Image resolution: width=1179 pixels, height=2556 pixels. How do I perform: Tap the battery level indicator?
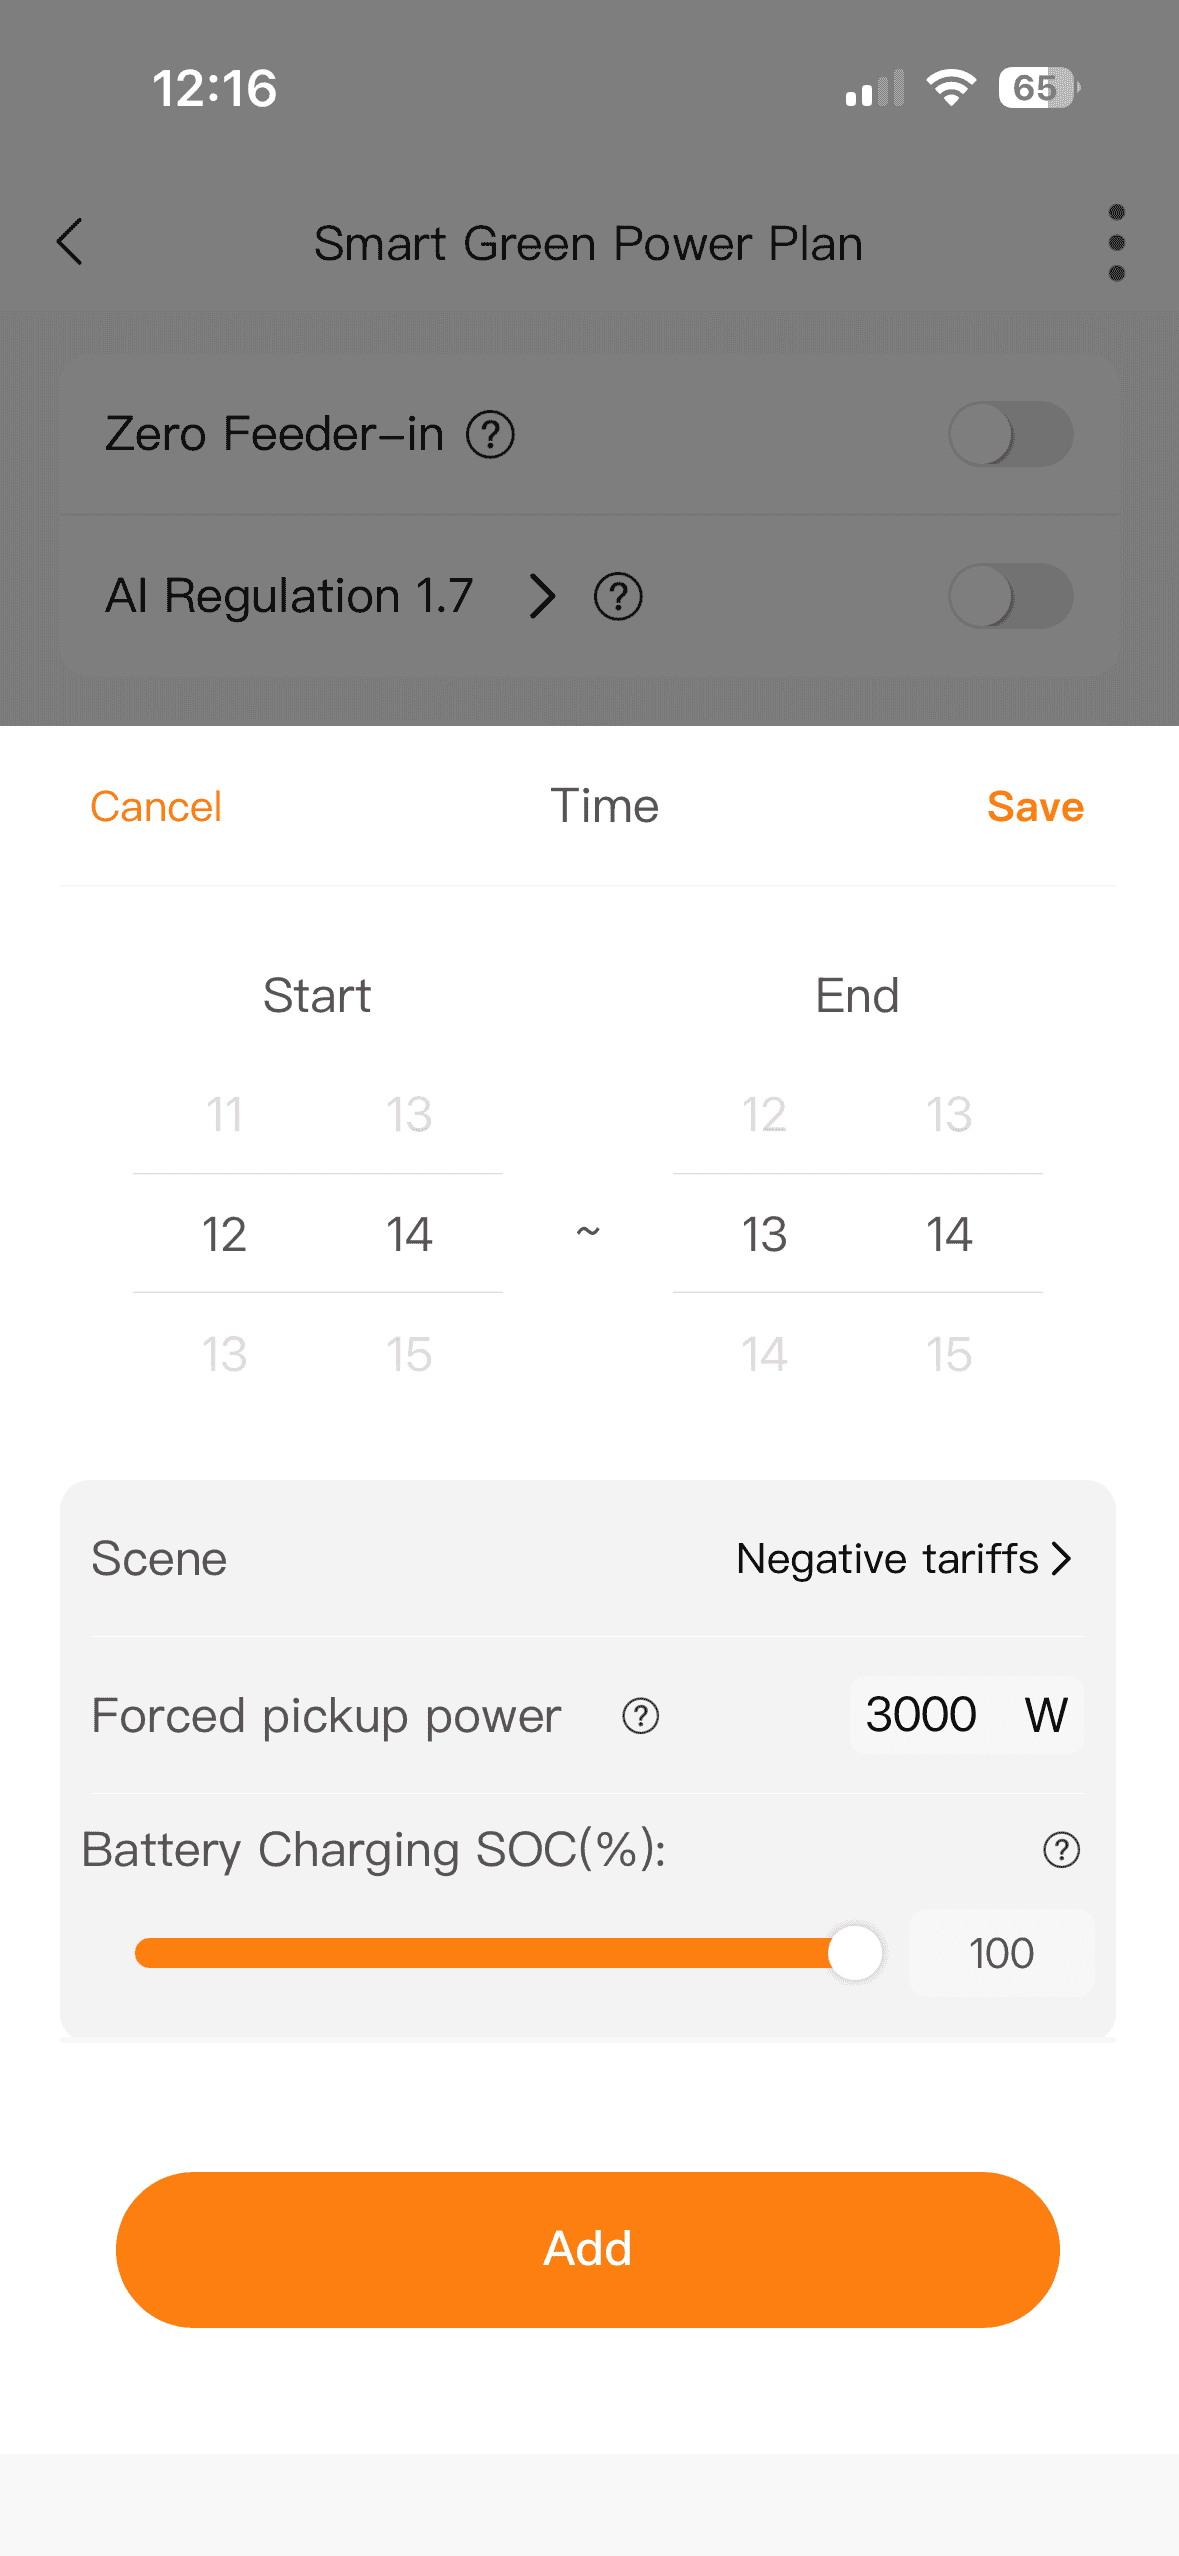click(x=1038, y=88)
